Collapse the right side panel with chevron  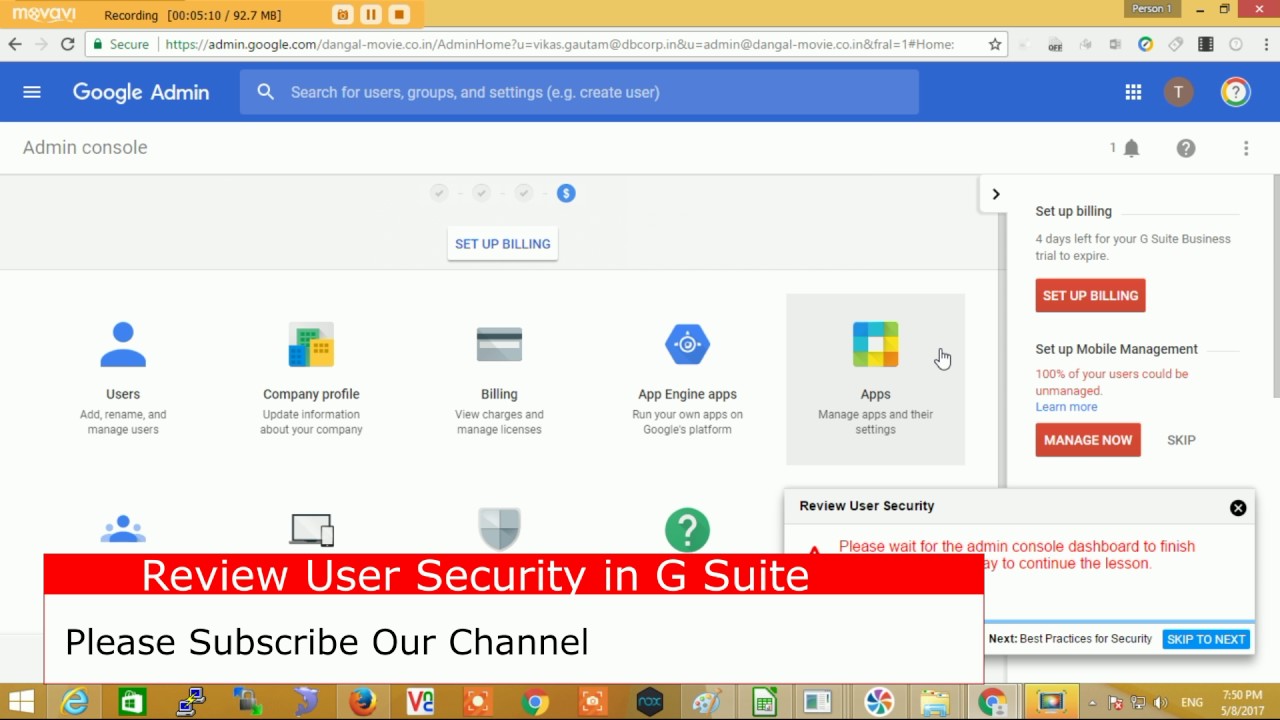point(995,194)
